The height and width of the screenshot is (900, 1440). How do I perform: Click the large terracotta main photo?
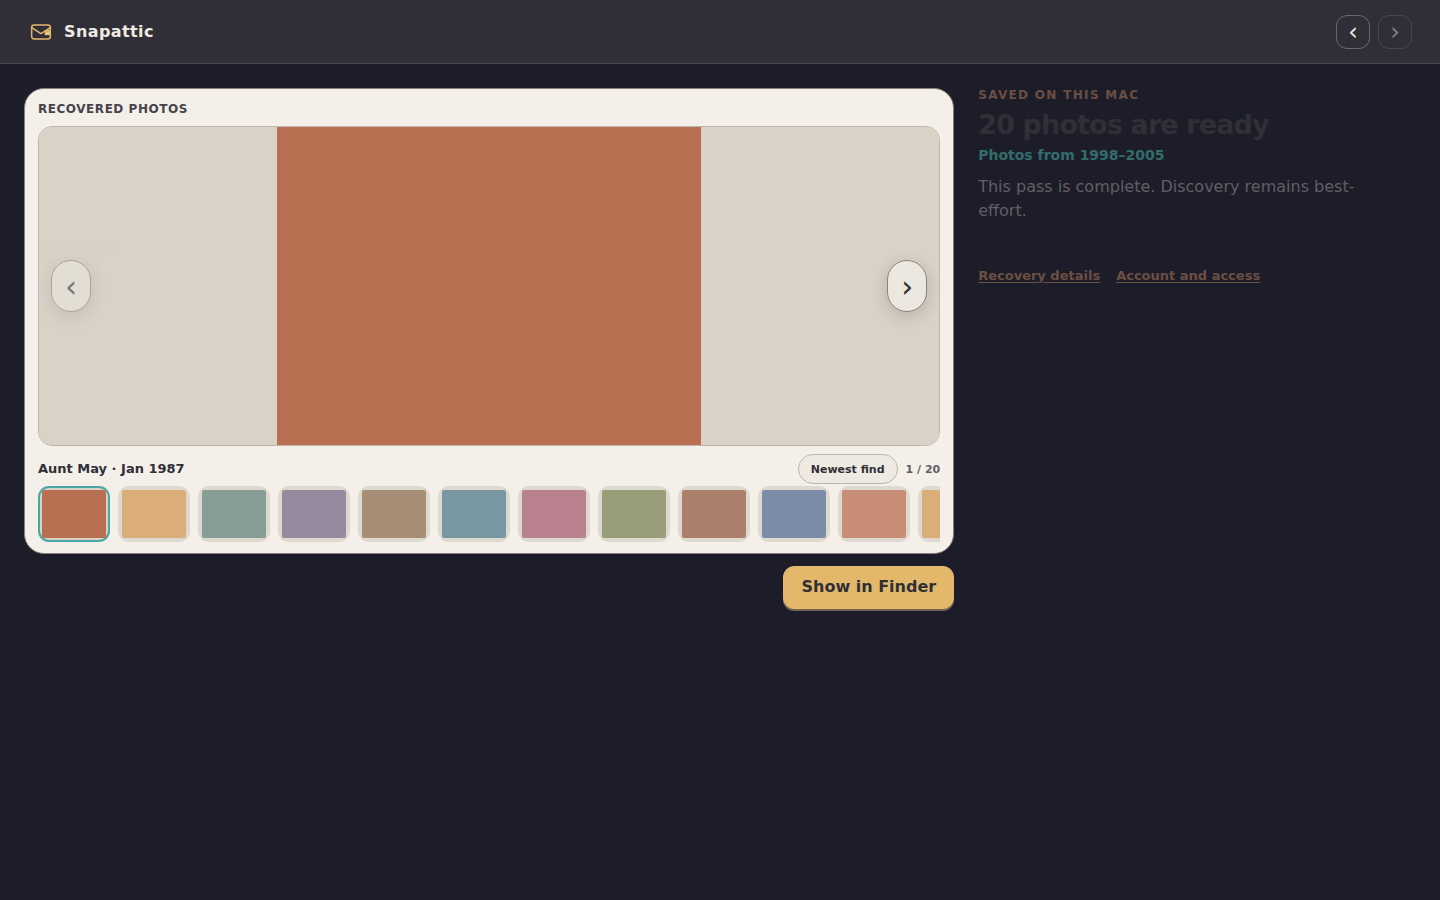click(489, 286)
